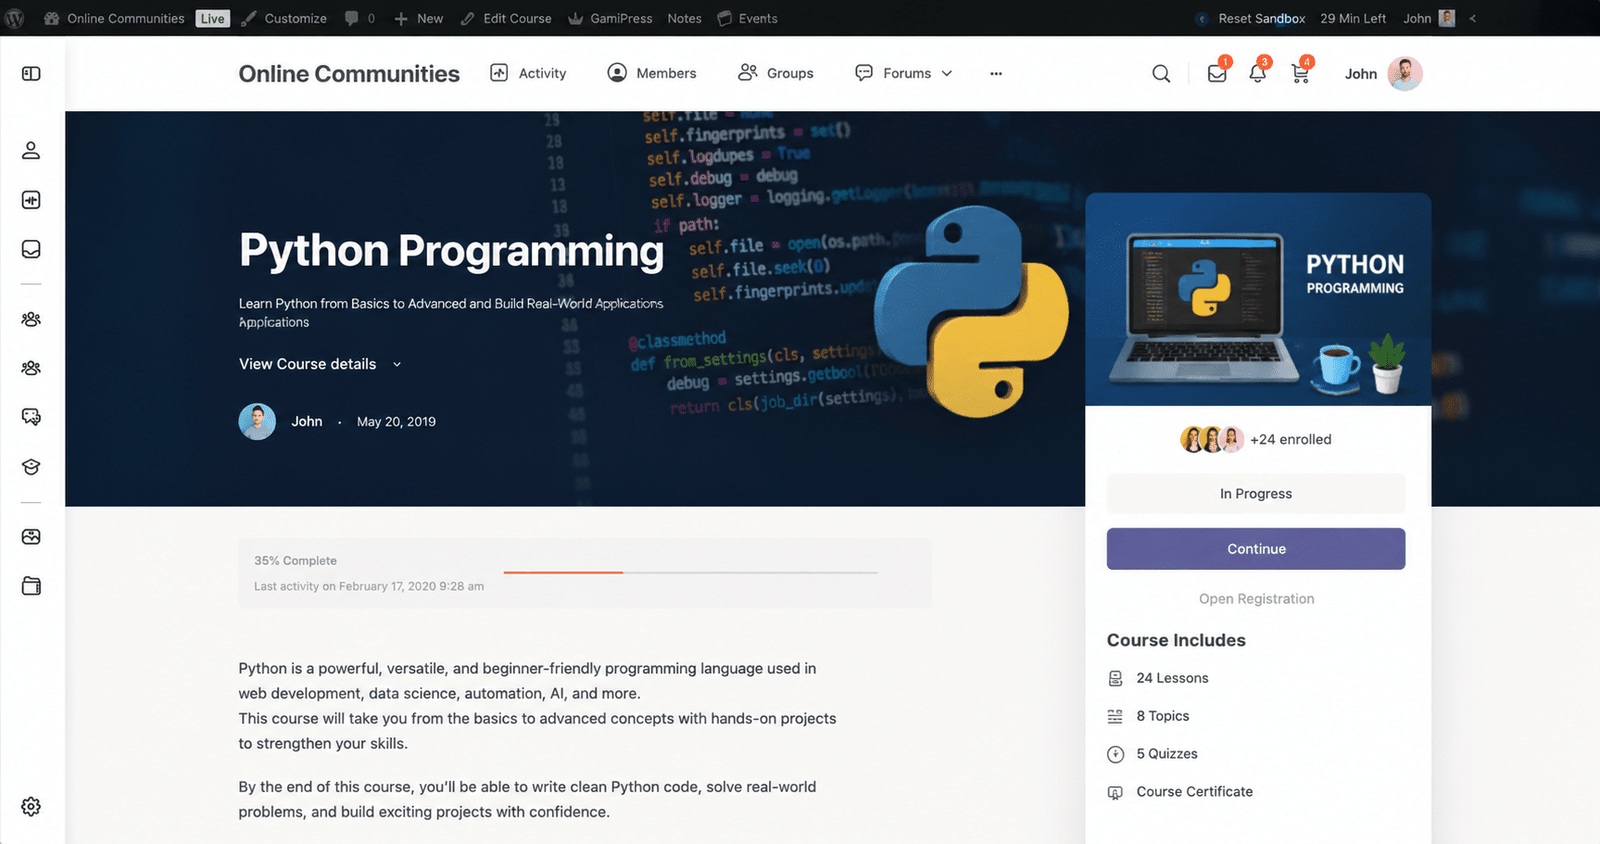Toggle the sidebar panel icon

pyautogui.click(x=31, y=73)
